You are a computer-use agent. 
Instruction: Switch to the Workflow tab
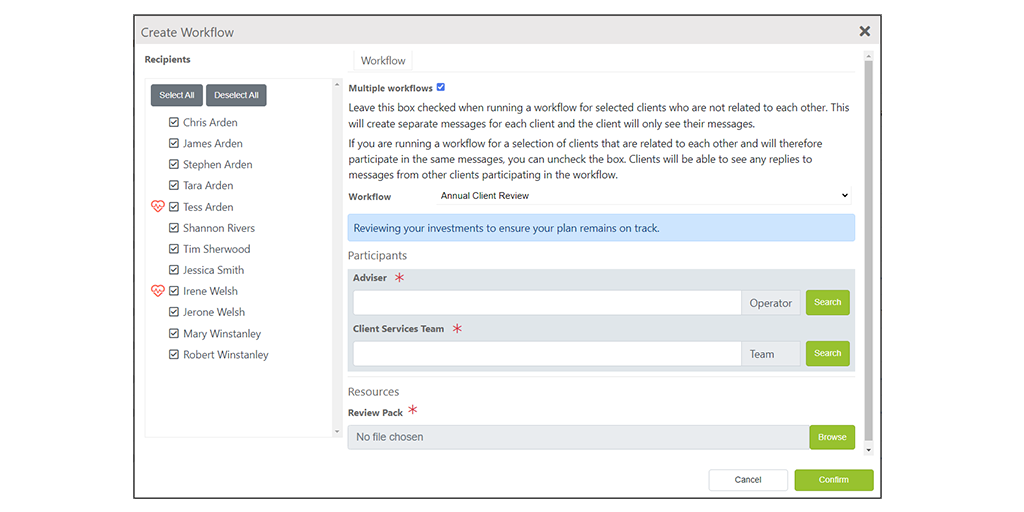[383, 61]
